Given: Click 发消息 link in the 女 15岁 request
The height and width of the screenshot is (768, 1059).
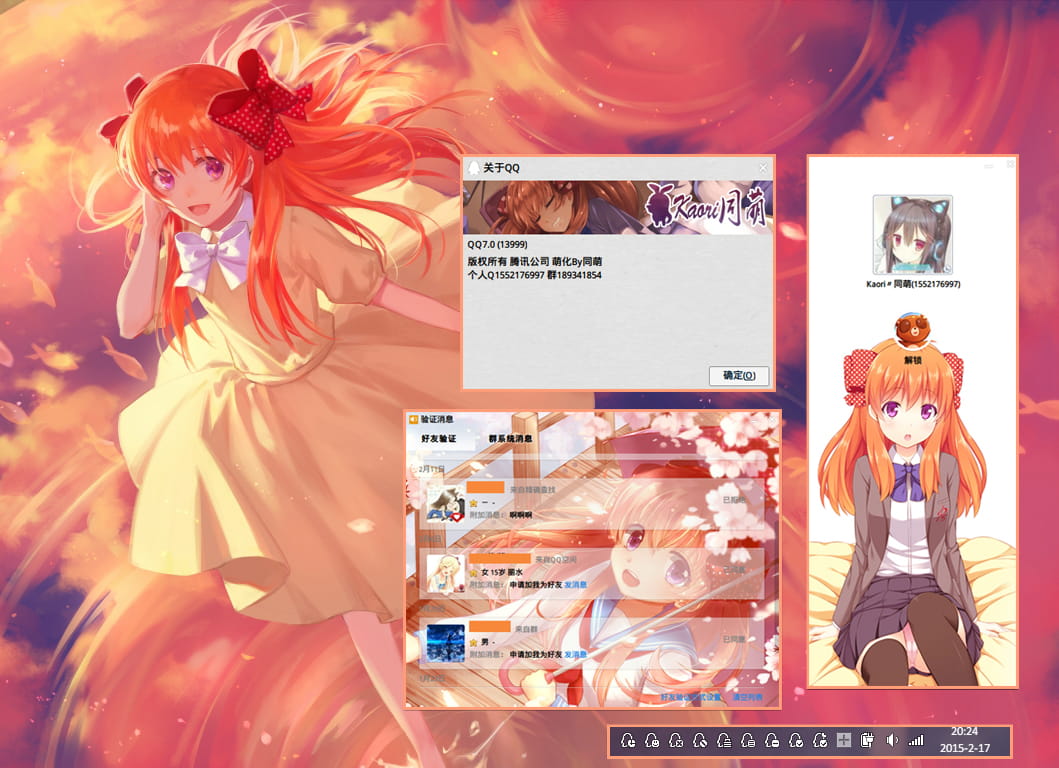Looking at the screenshot, I should click(x=575, y=585).
